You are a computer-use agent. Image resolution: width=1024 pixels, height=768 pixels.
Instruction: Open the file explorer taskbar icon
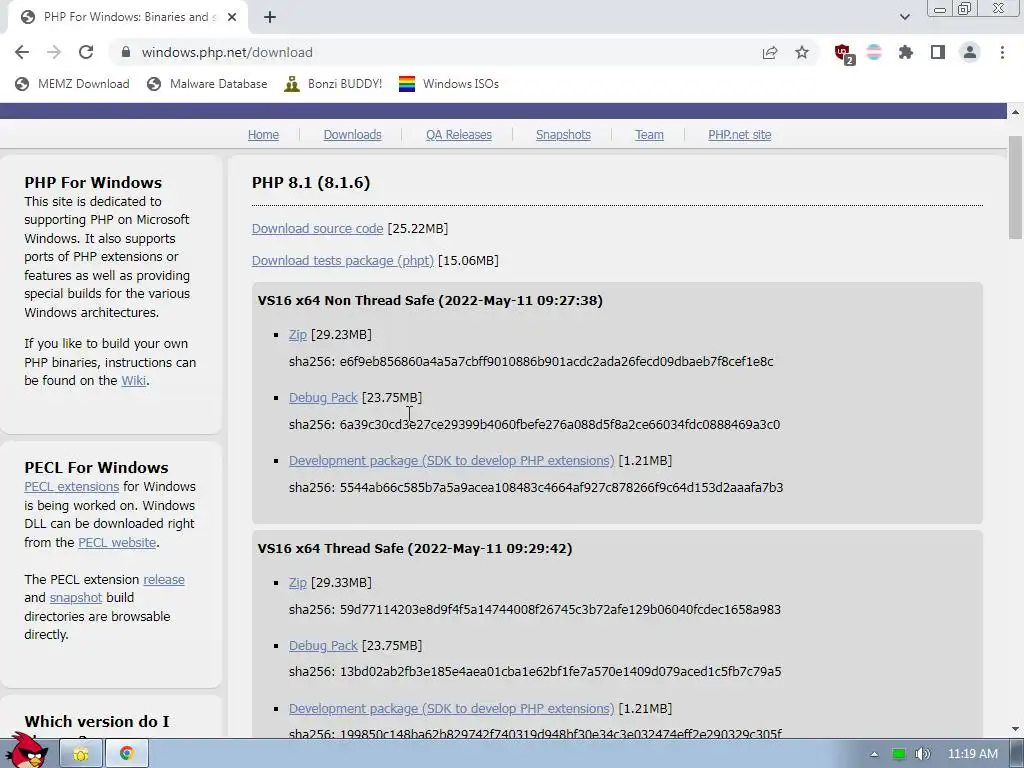(81, 754)
